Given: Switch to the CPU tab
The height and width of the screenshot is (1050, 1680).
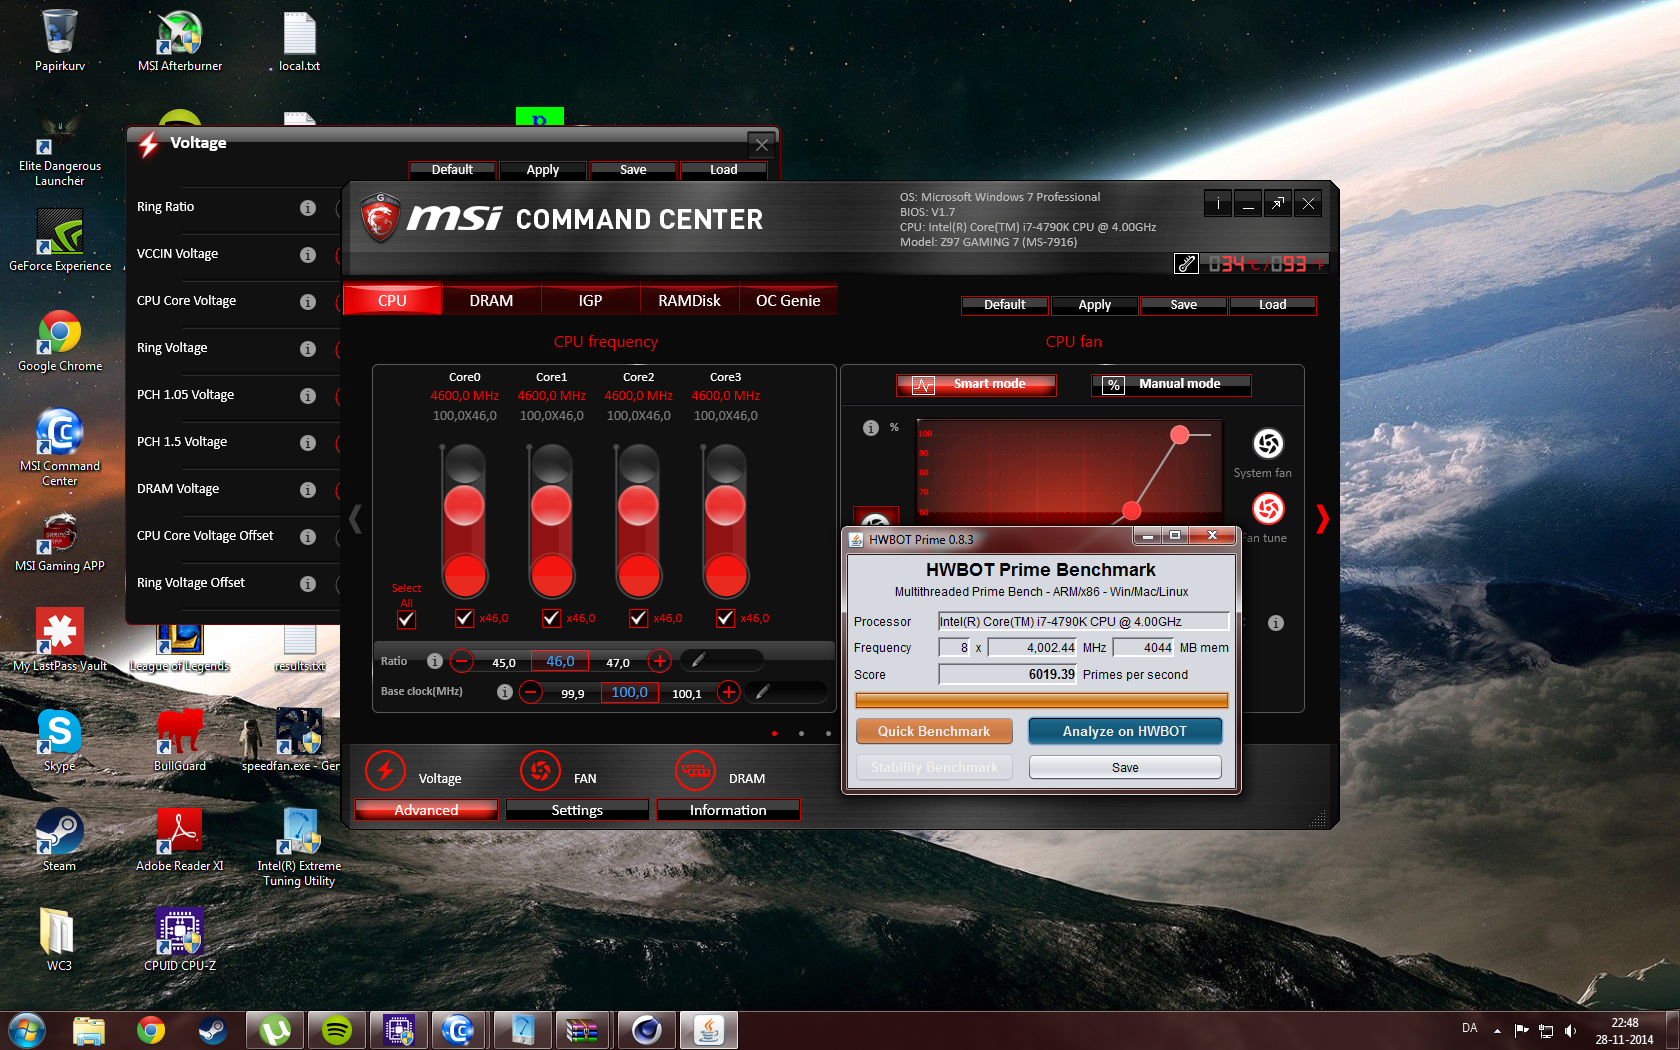Looking at the screenshot, I should point(392,300).
